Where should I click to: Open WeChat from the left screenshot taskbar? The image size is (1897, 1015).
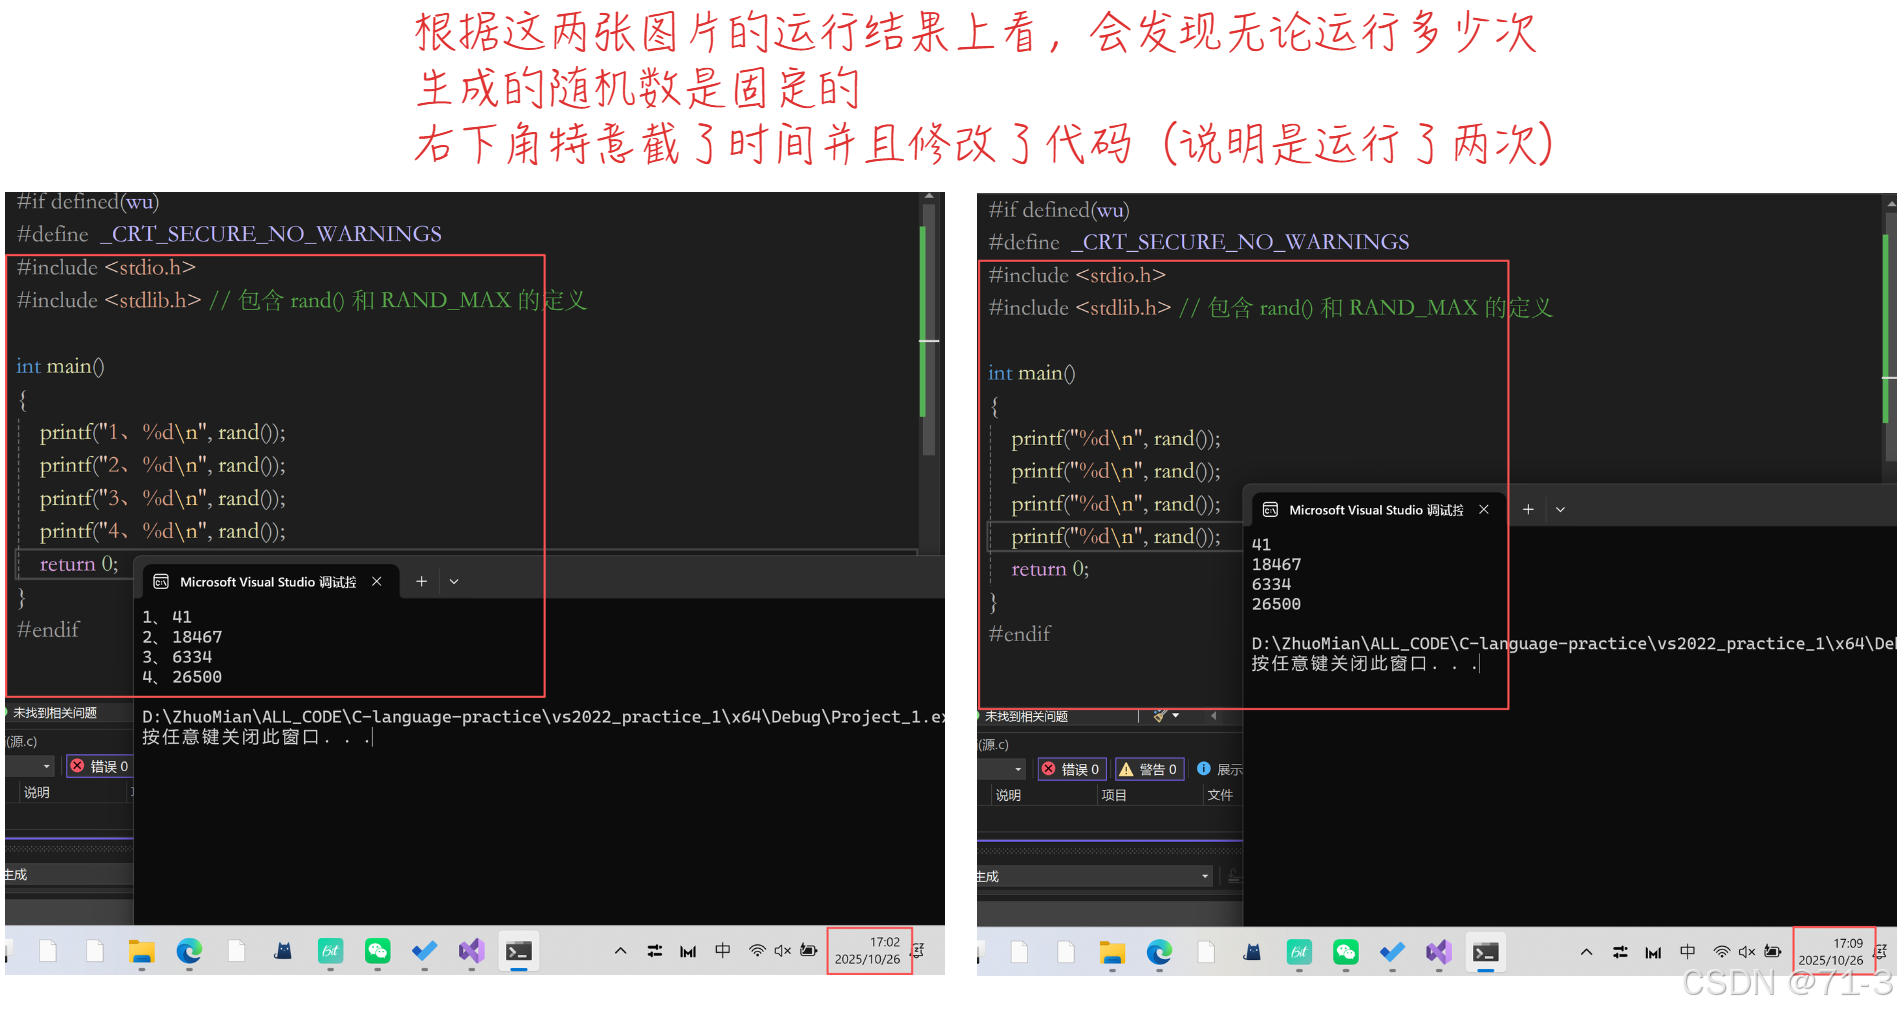pos(377,951)
